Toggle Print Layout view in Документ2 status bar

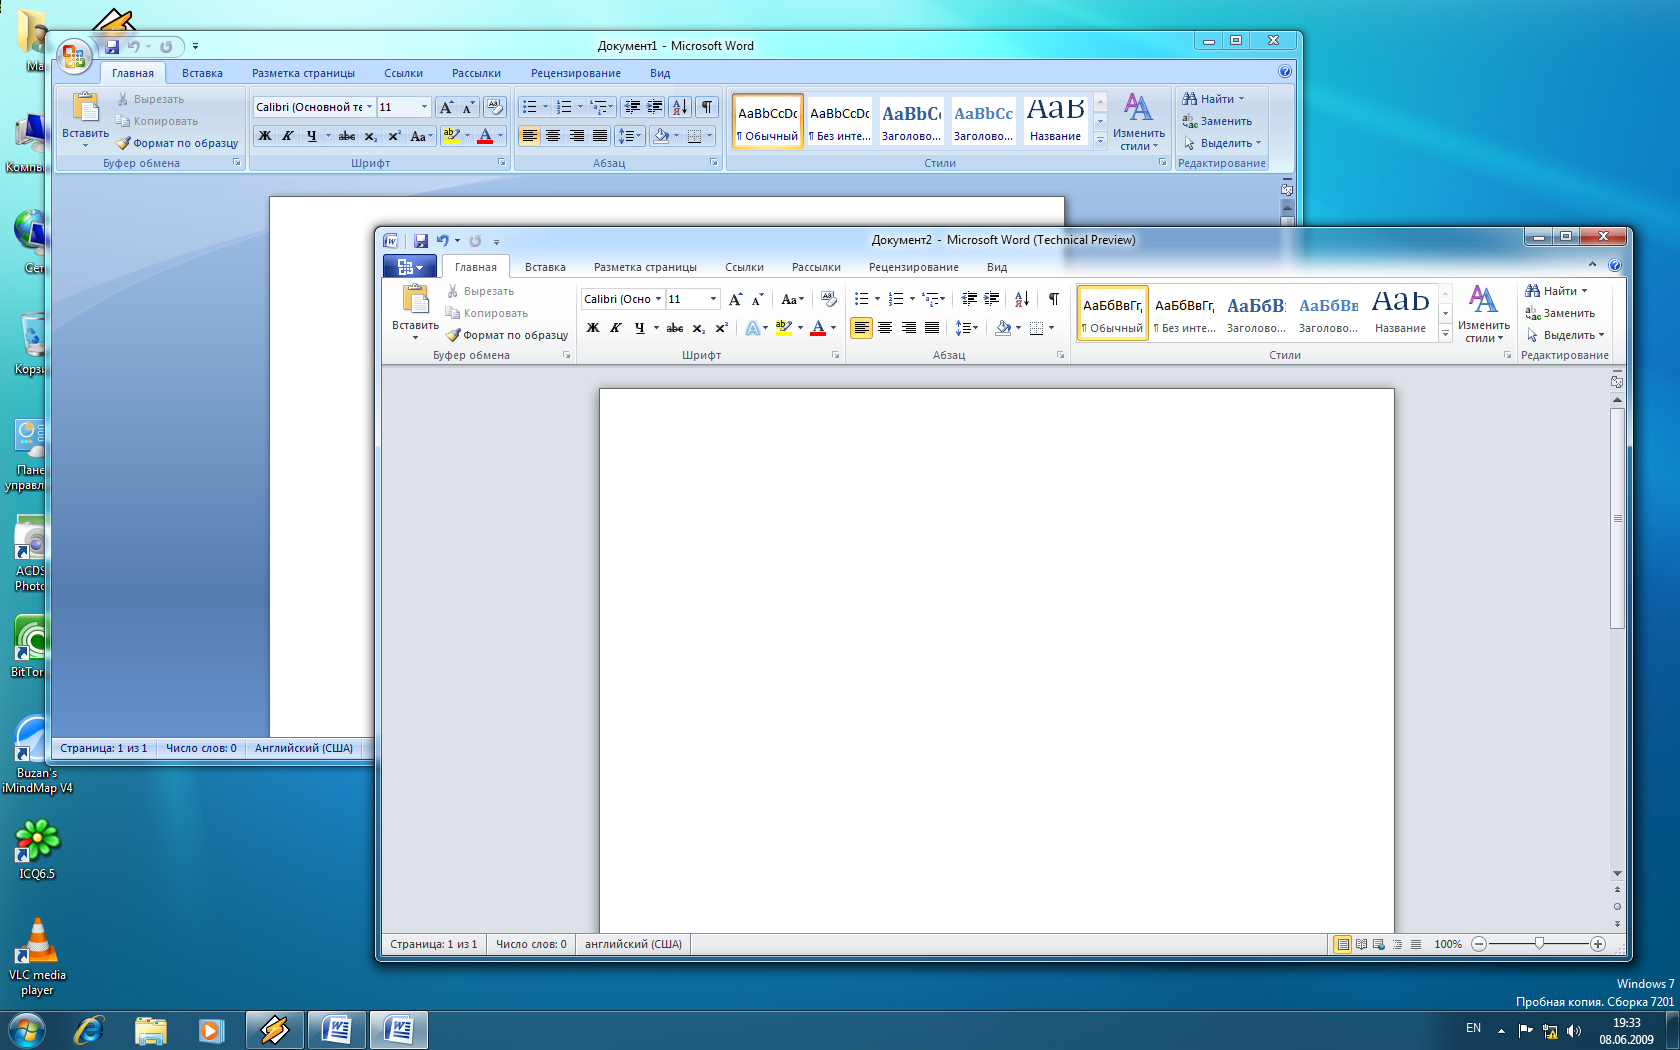tap(1343, 944)
